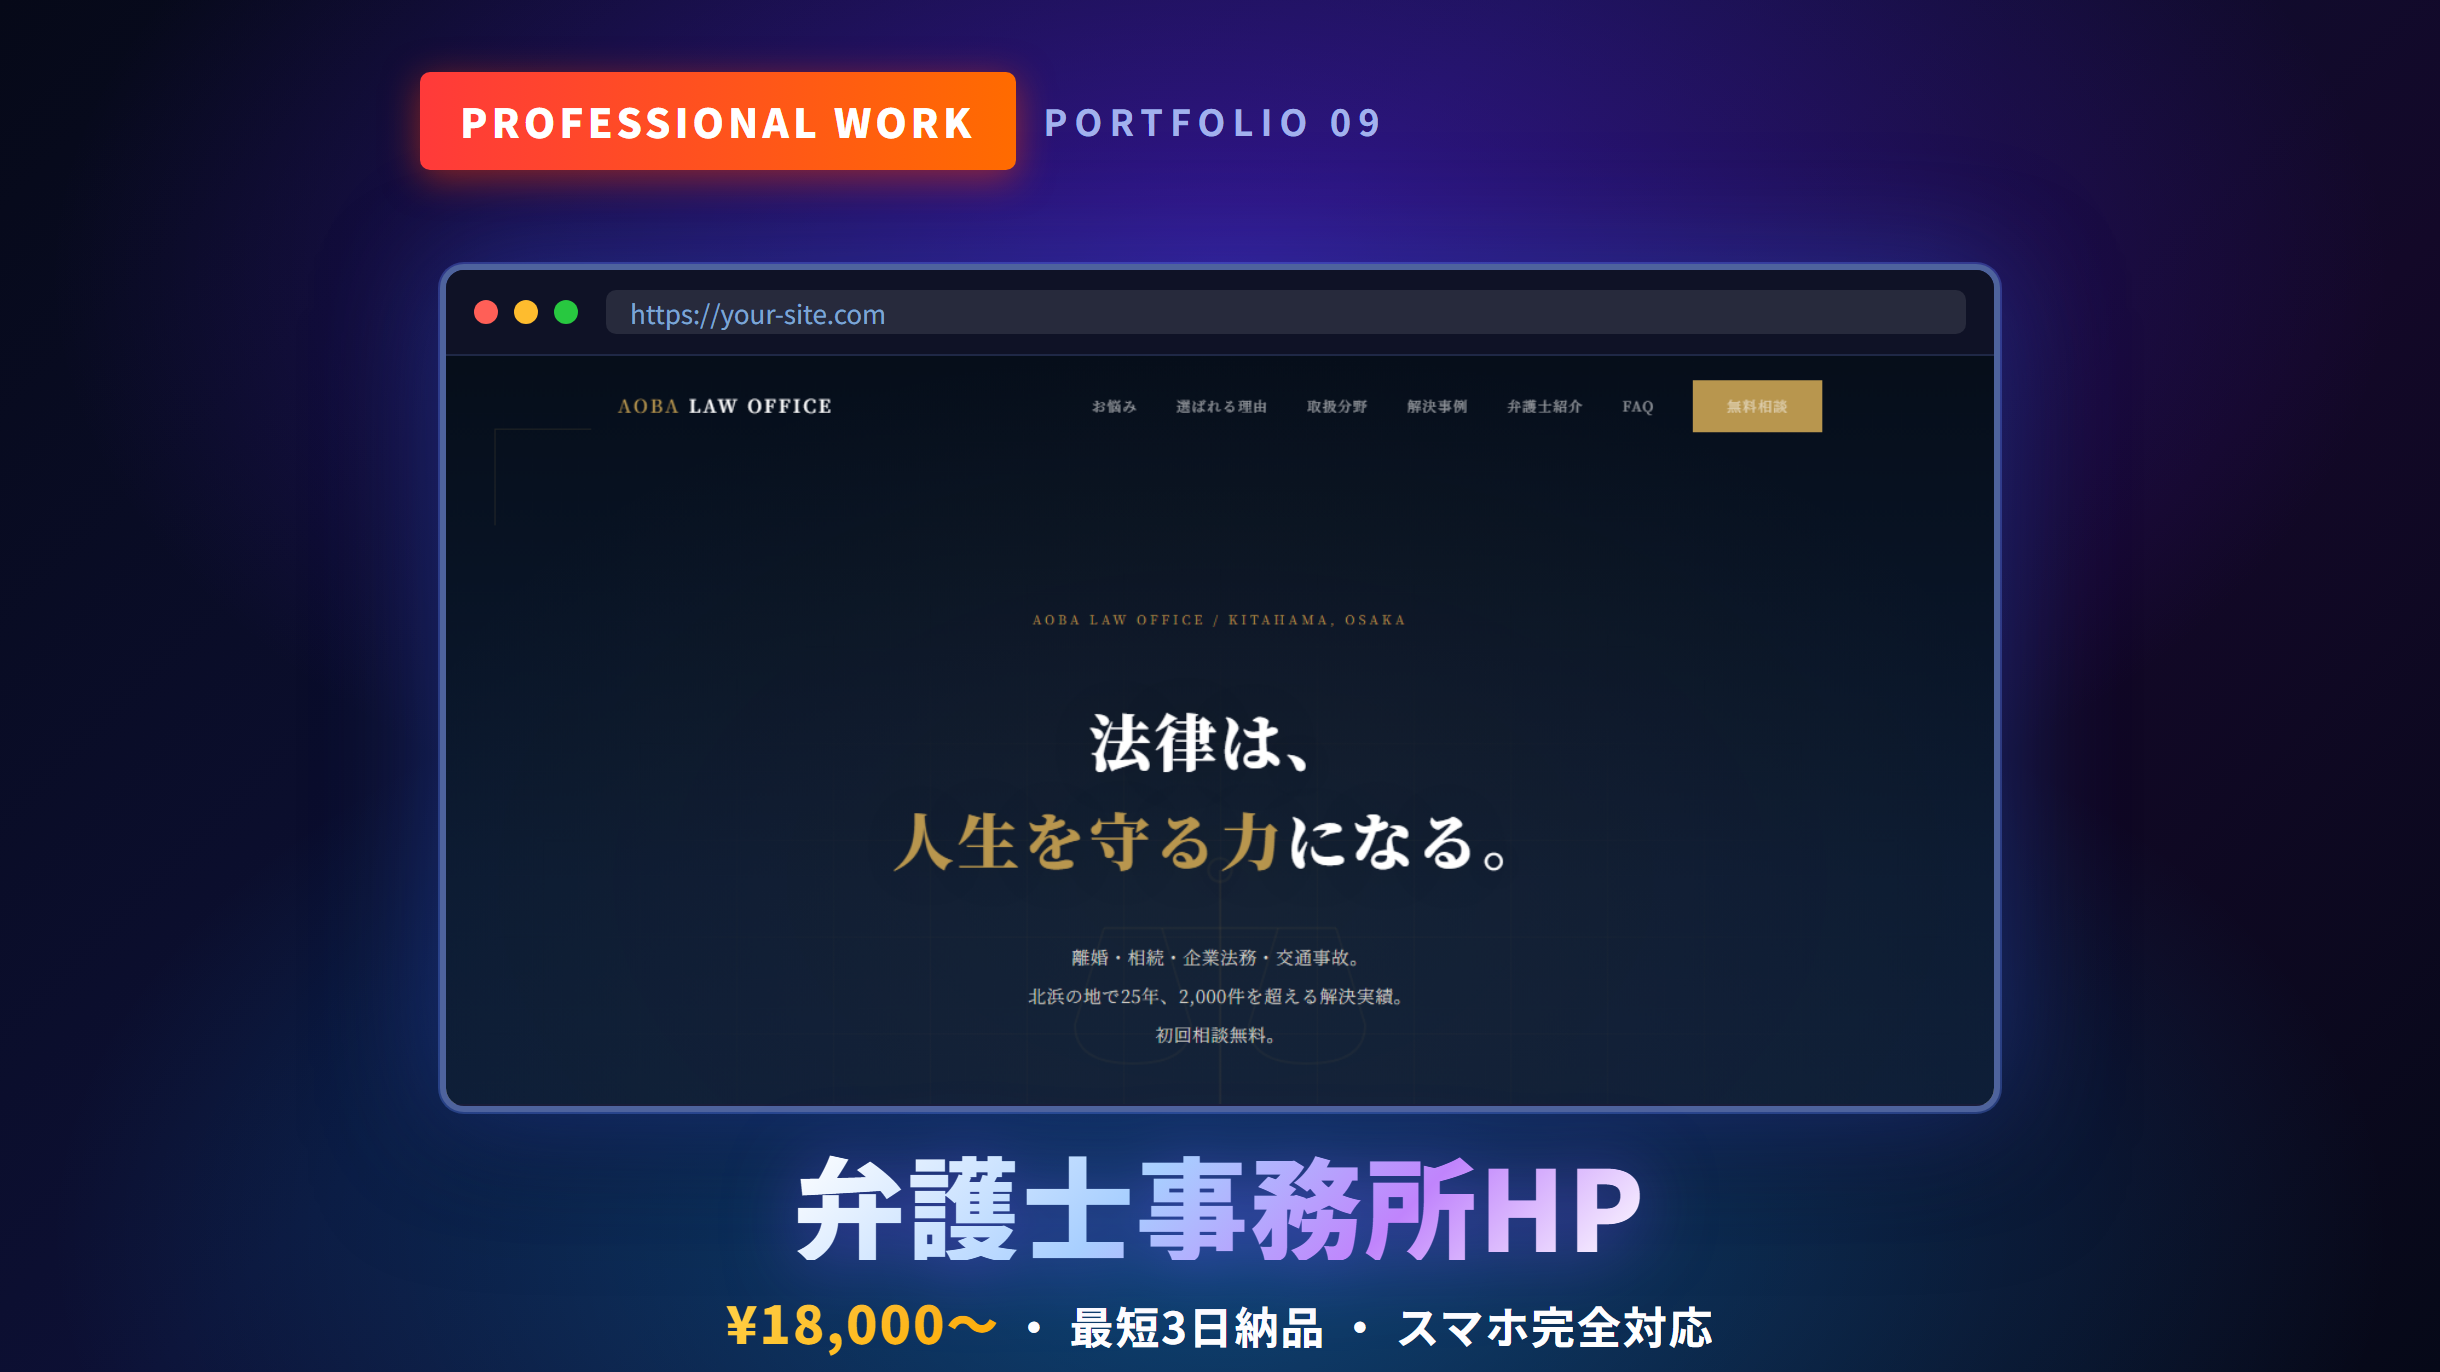Viewport: 2440px width, 1372px height.
Task: Click the red close window dot
Action: click(x=486, y=313)
